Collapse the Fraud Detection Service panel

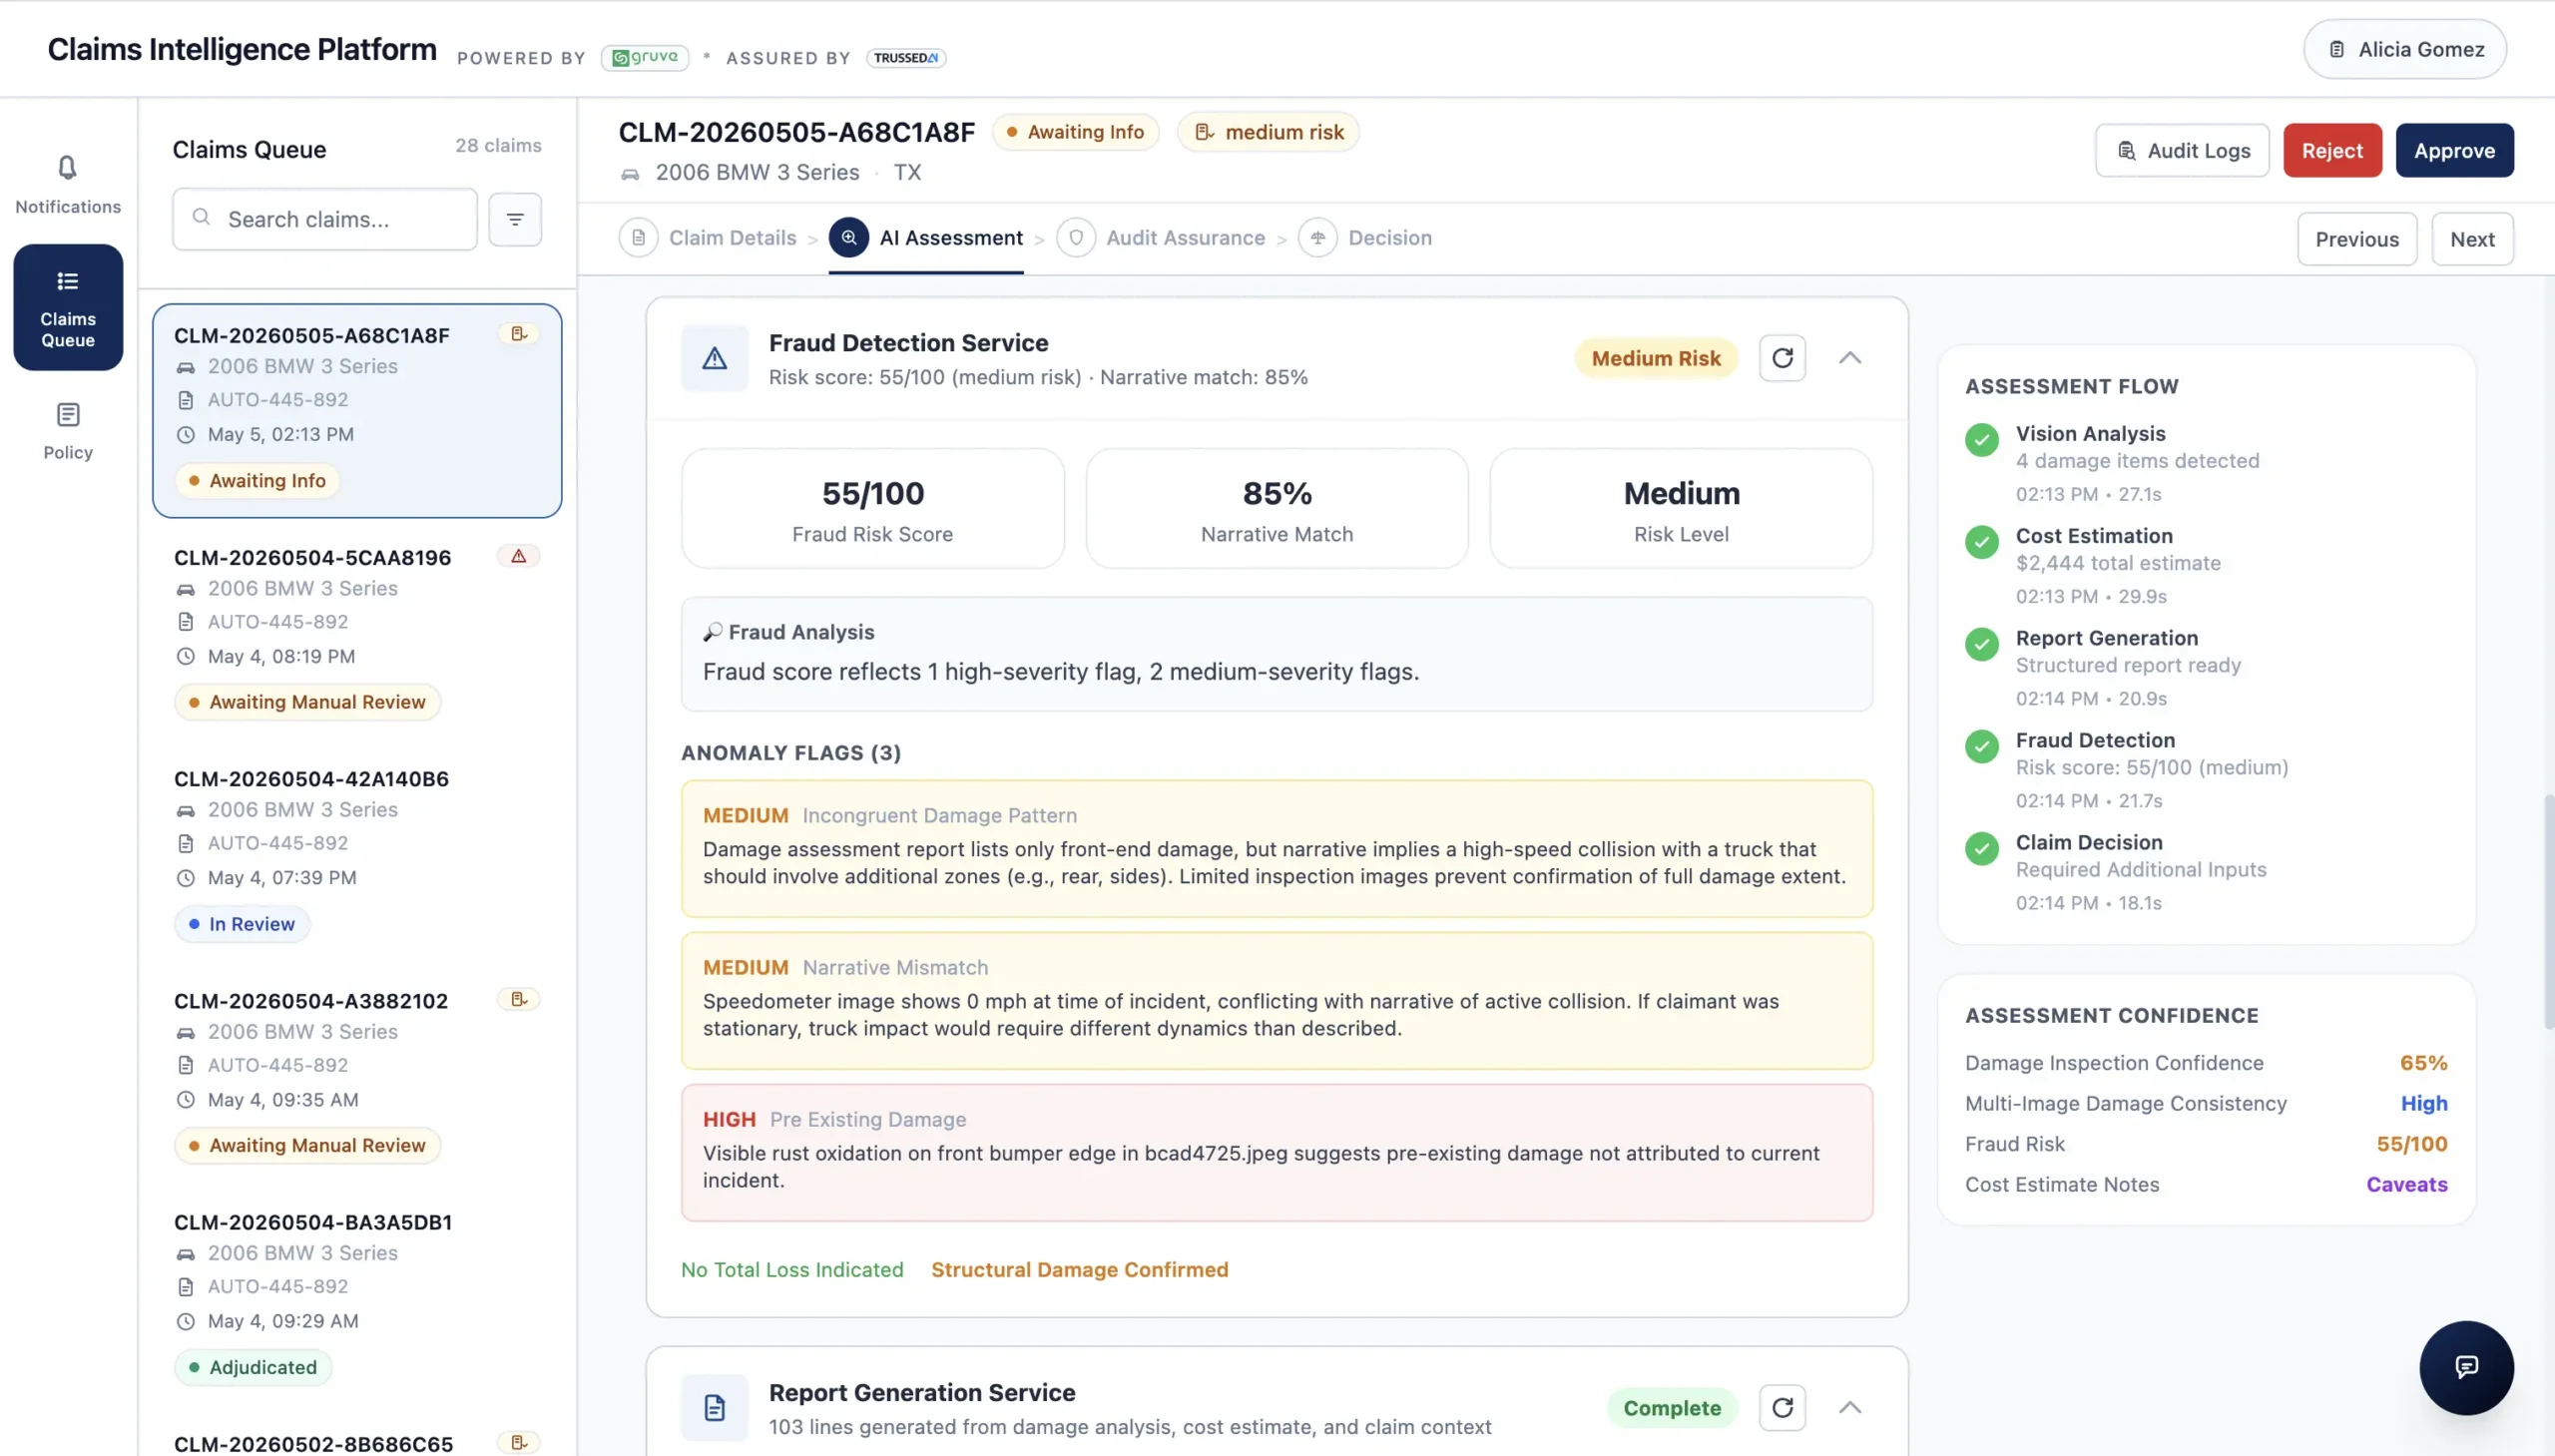(x=1850, y=358)
